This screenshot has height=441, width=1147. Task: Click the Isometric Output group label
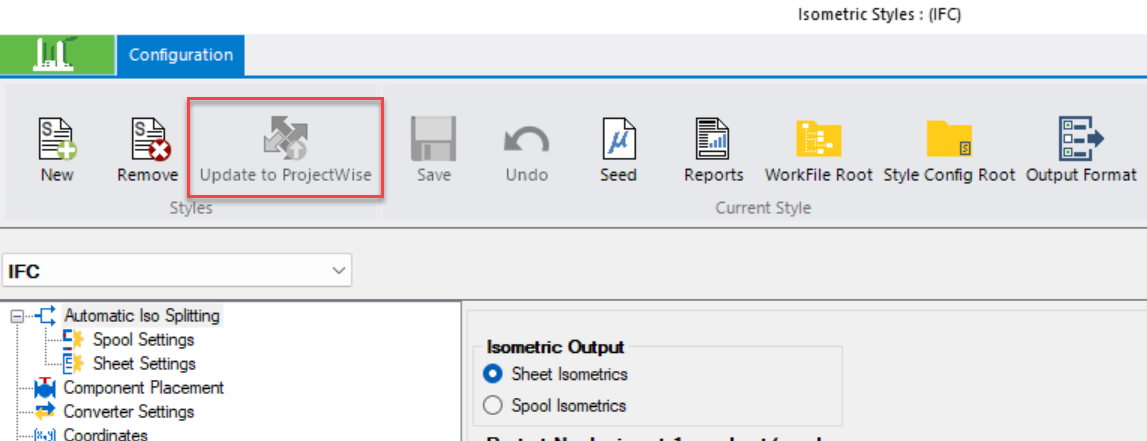(556, 347)
